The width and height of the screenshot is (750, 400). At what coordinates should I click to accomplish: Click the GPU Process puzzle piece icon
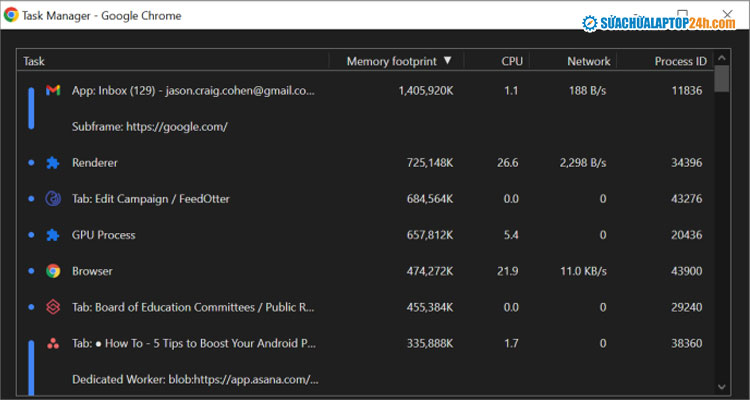[53, 235]
